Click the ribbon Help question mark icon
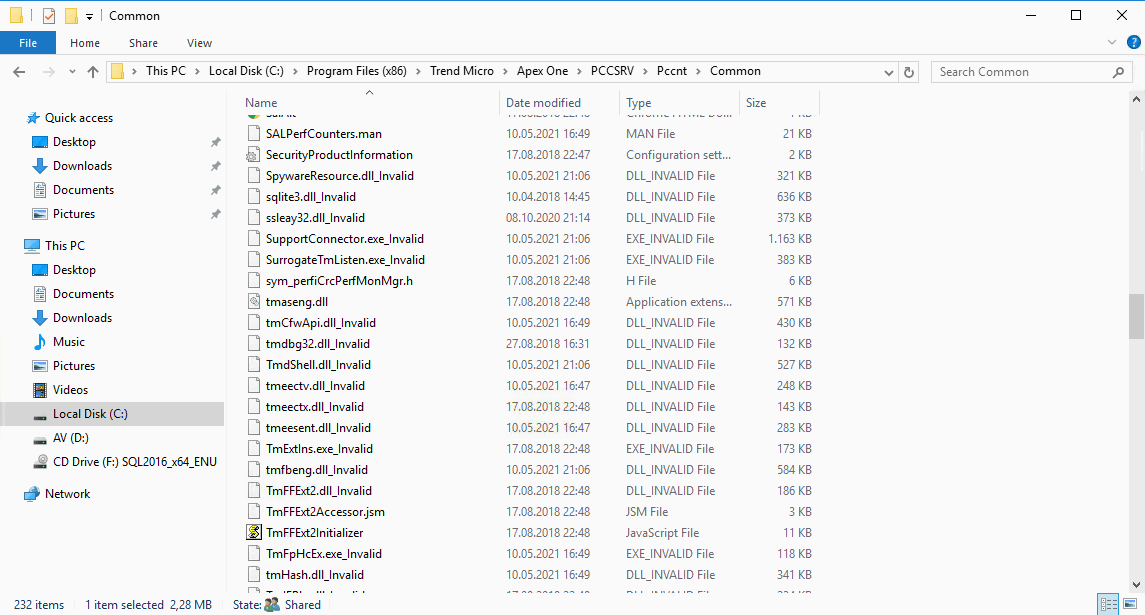1145x615 pixels. click(x=1133, y=43)
